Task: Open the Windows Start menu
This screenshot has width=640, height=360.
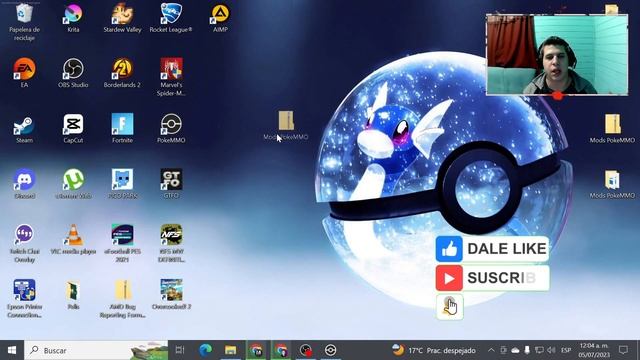Action: 12,350
